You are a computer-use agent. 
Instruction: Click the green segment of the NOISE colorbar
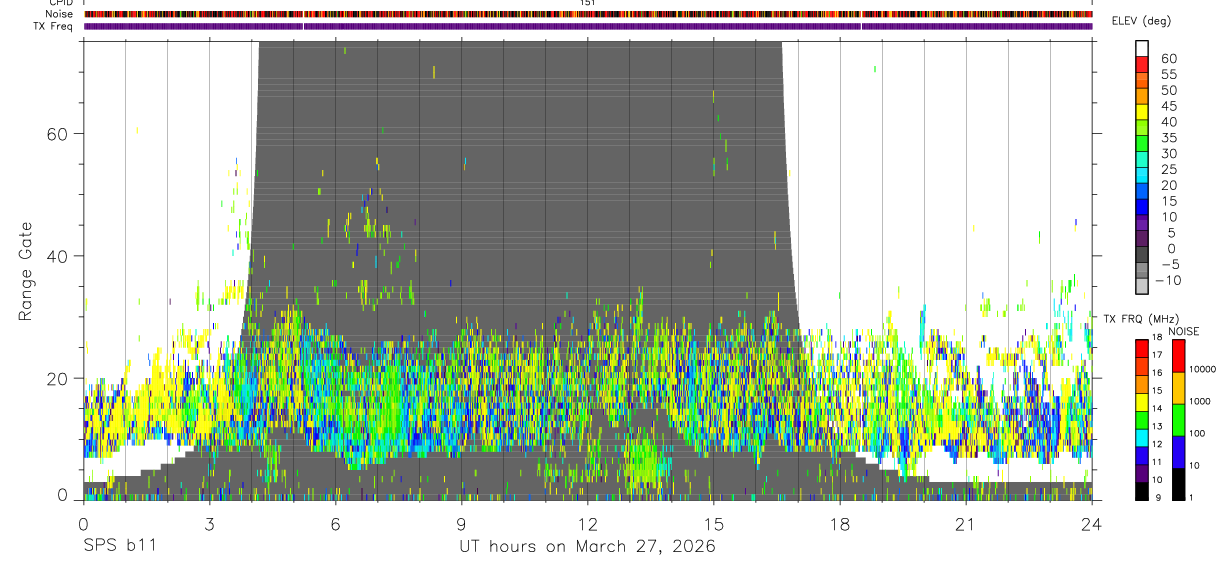tap(1179, 420)
